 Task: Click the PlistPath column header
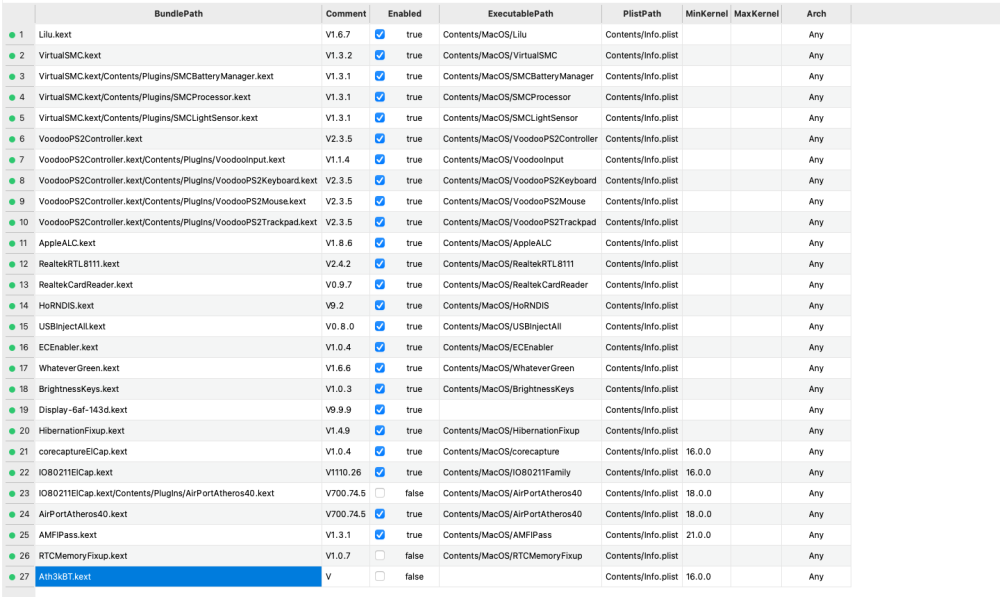coord(642,13)
